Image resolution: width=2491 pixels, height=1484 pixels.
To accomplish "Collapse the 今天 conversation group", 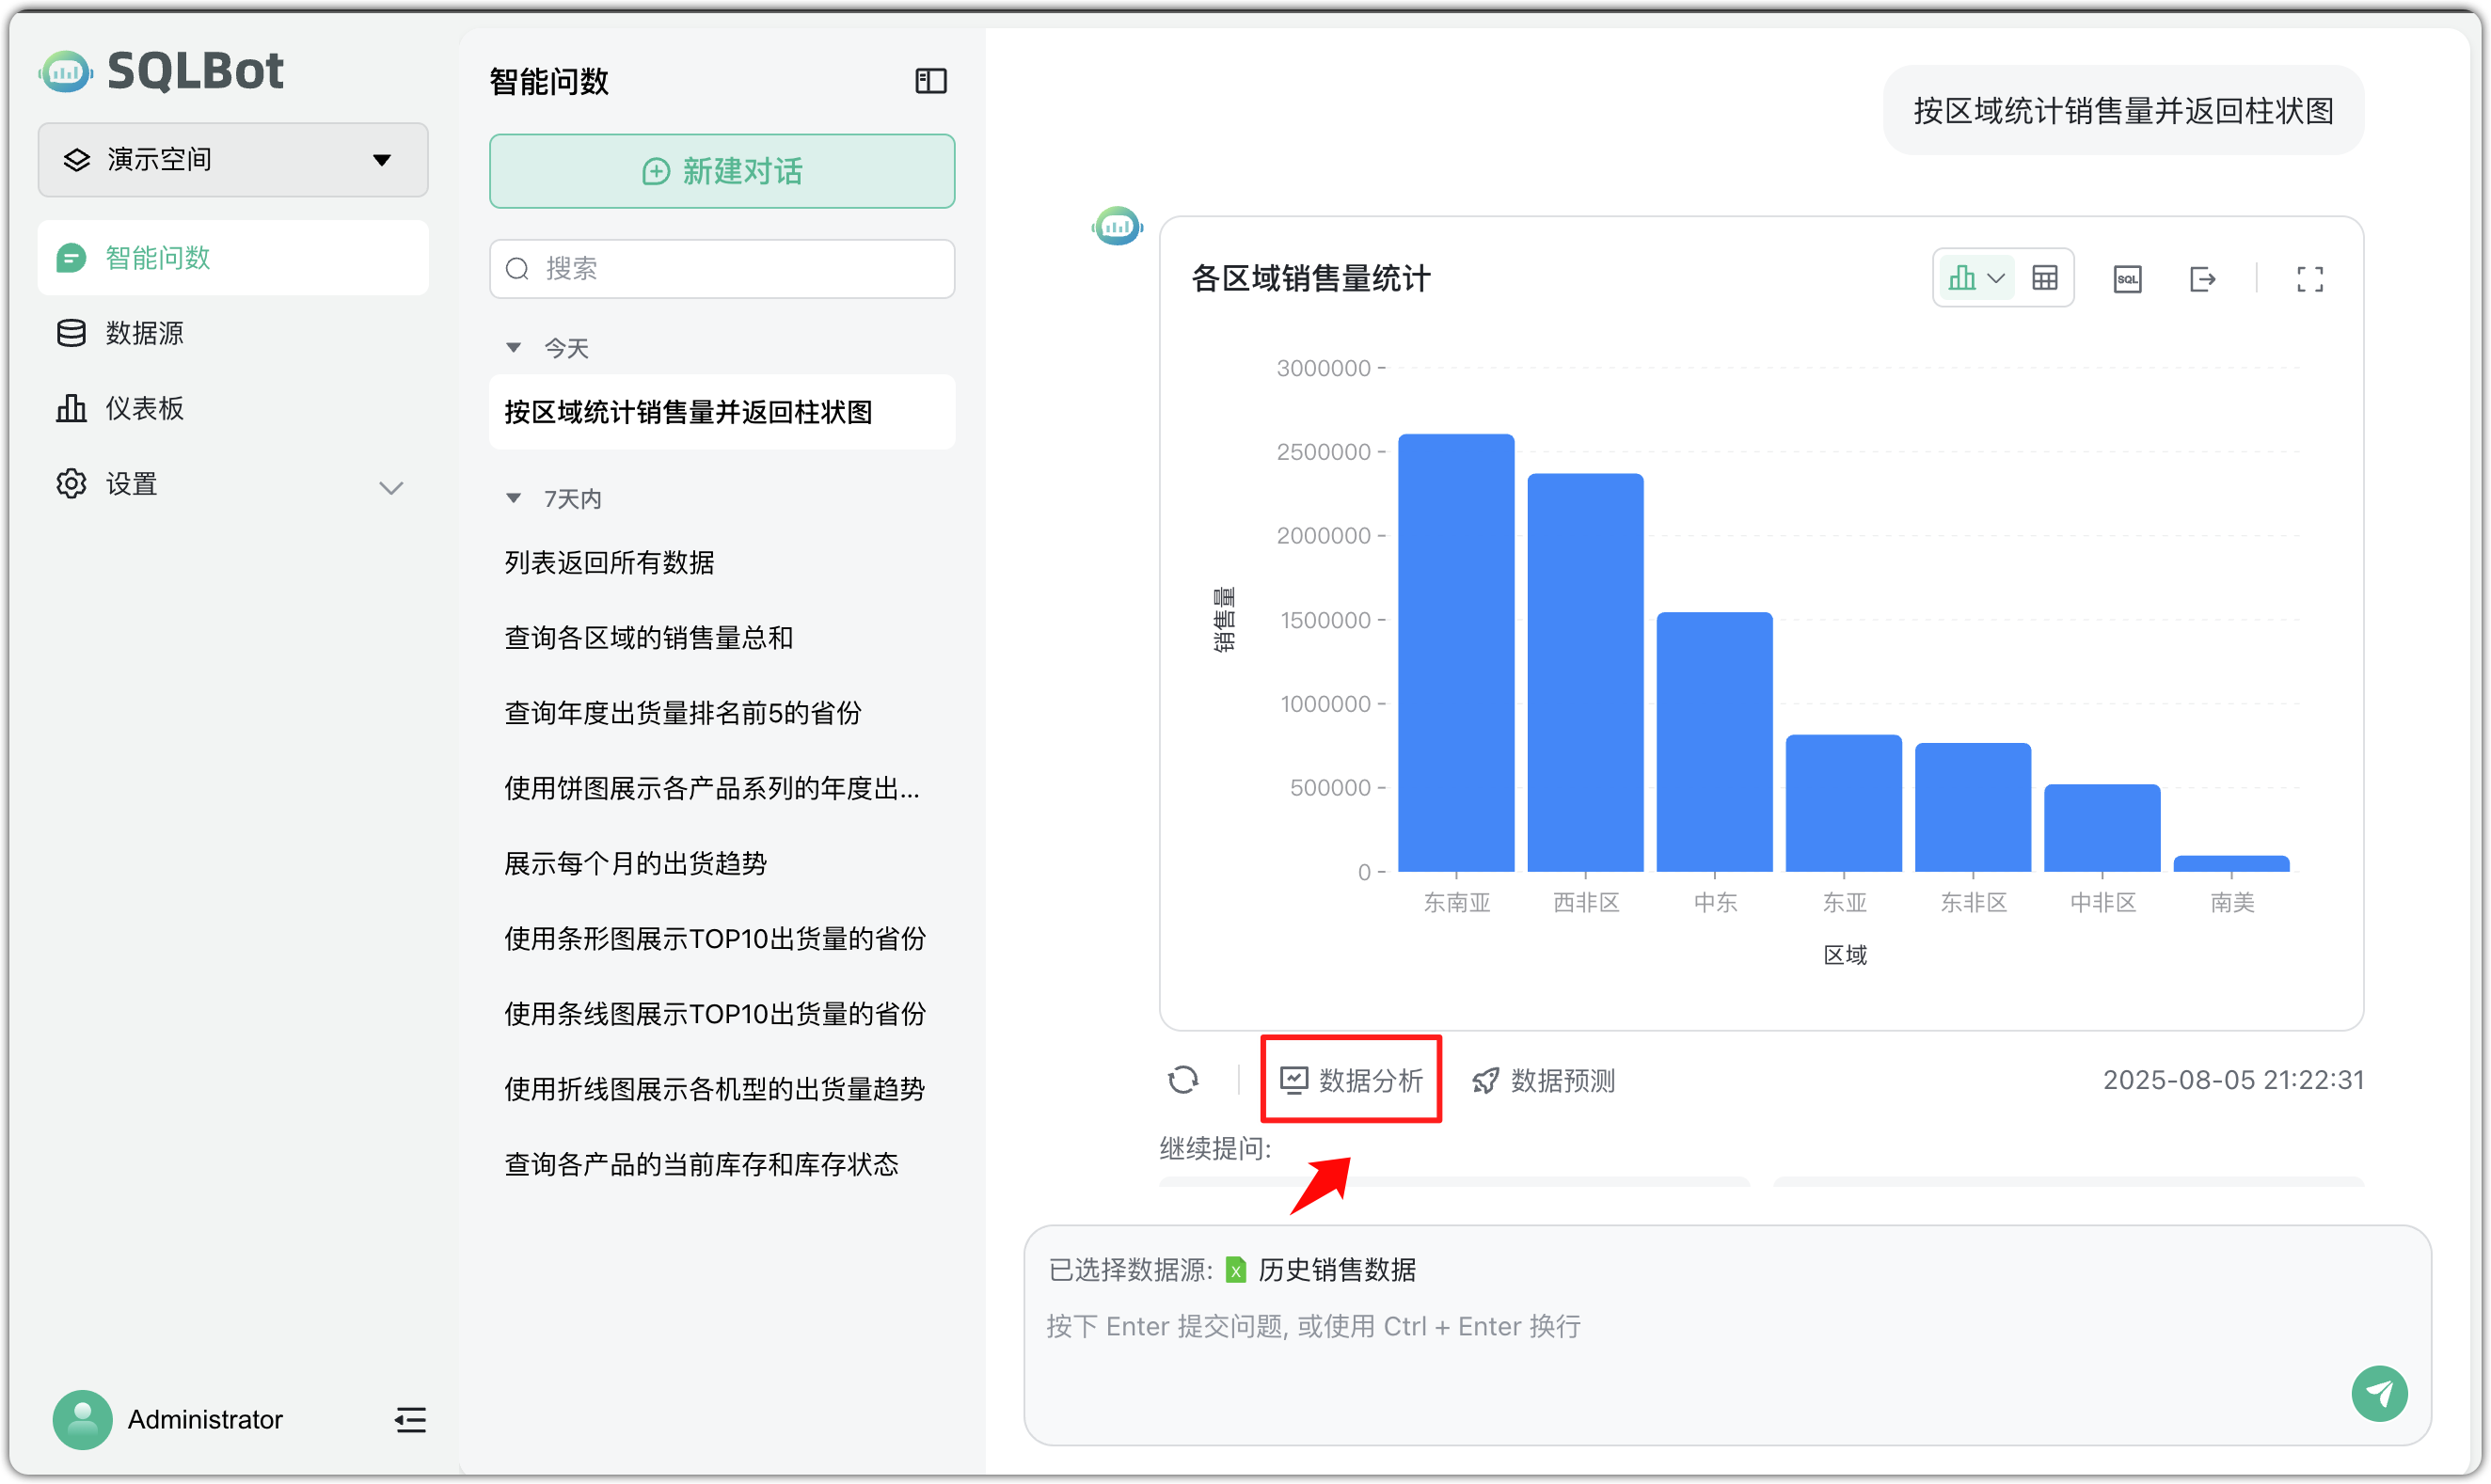I will point(514,347).
